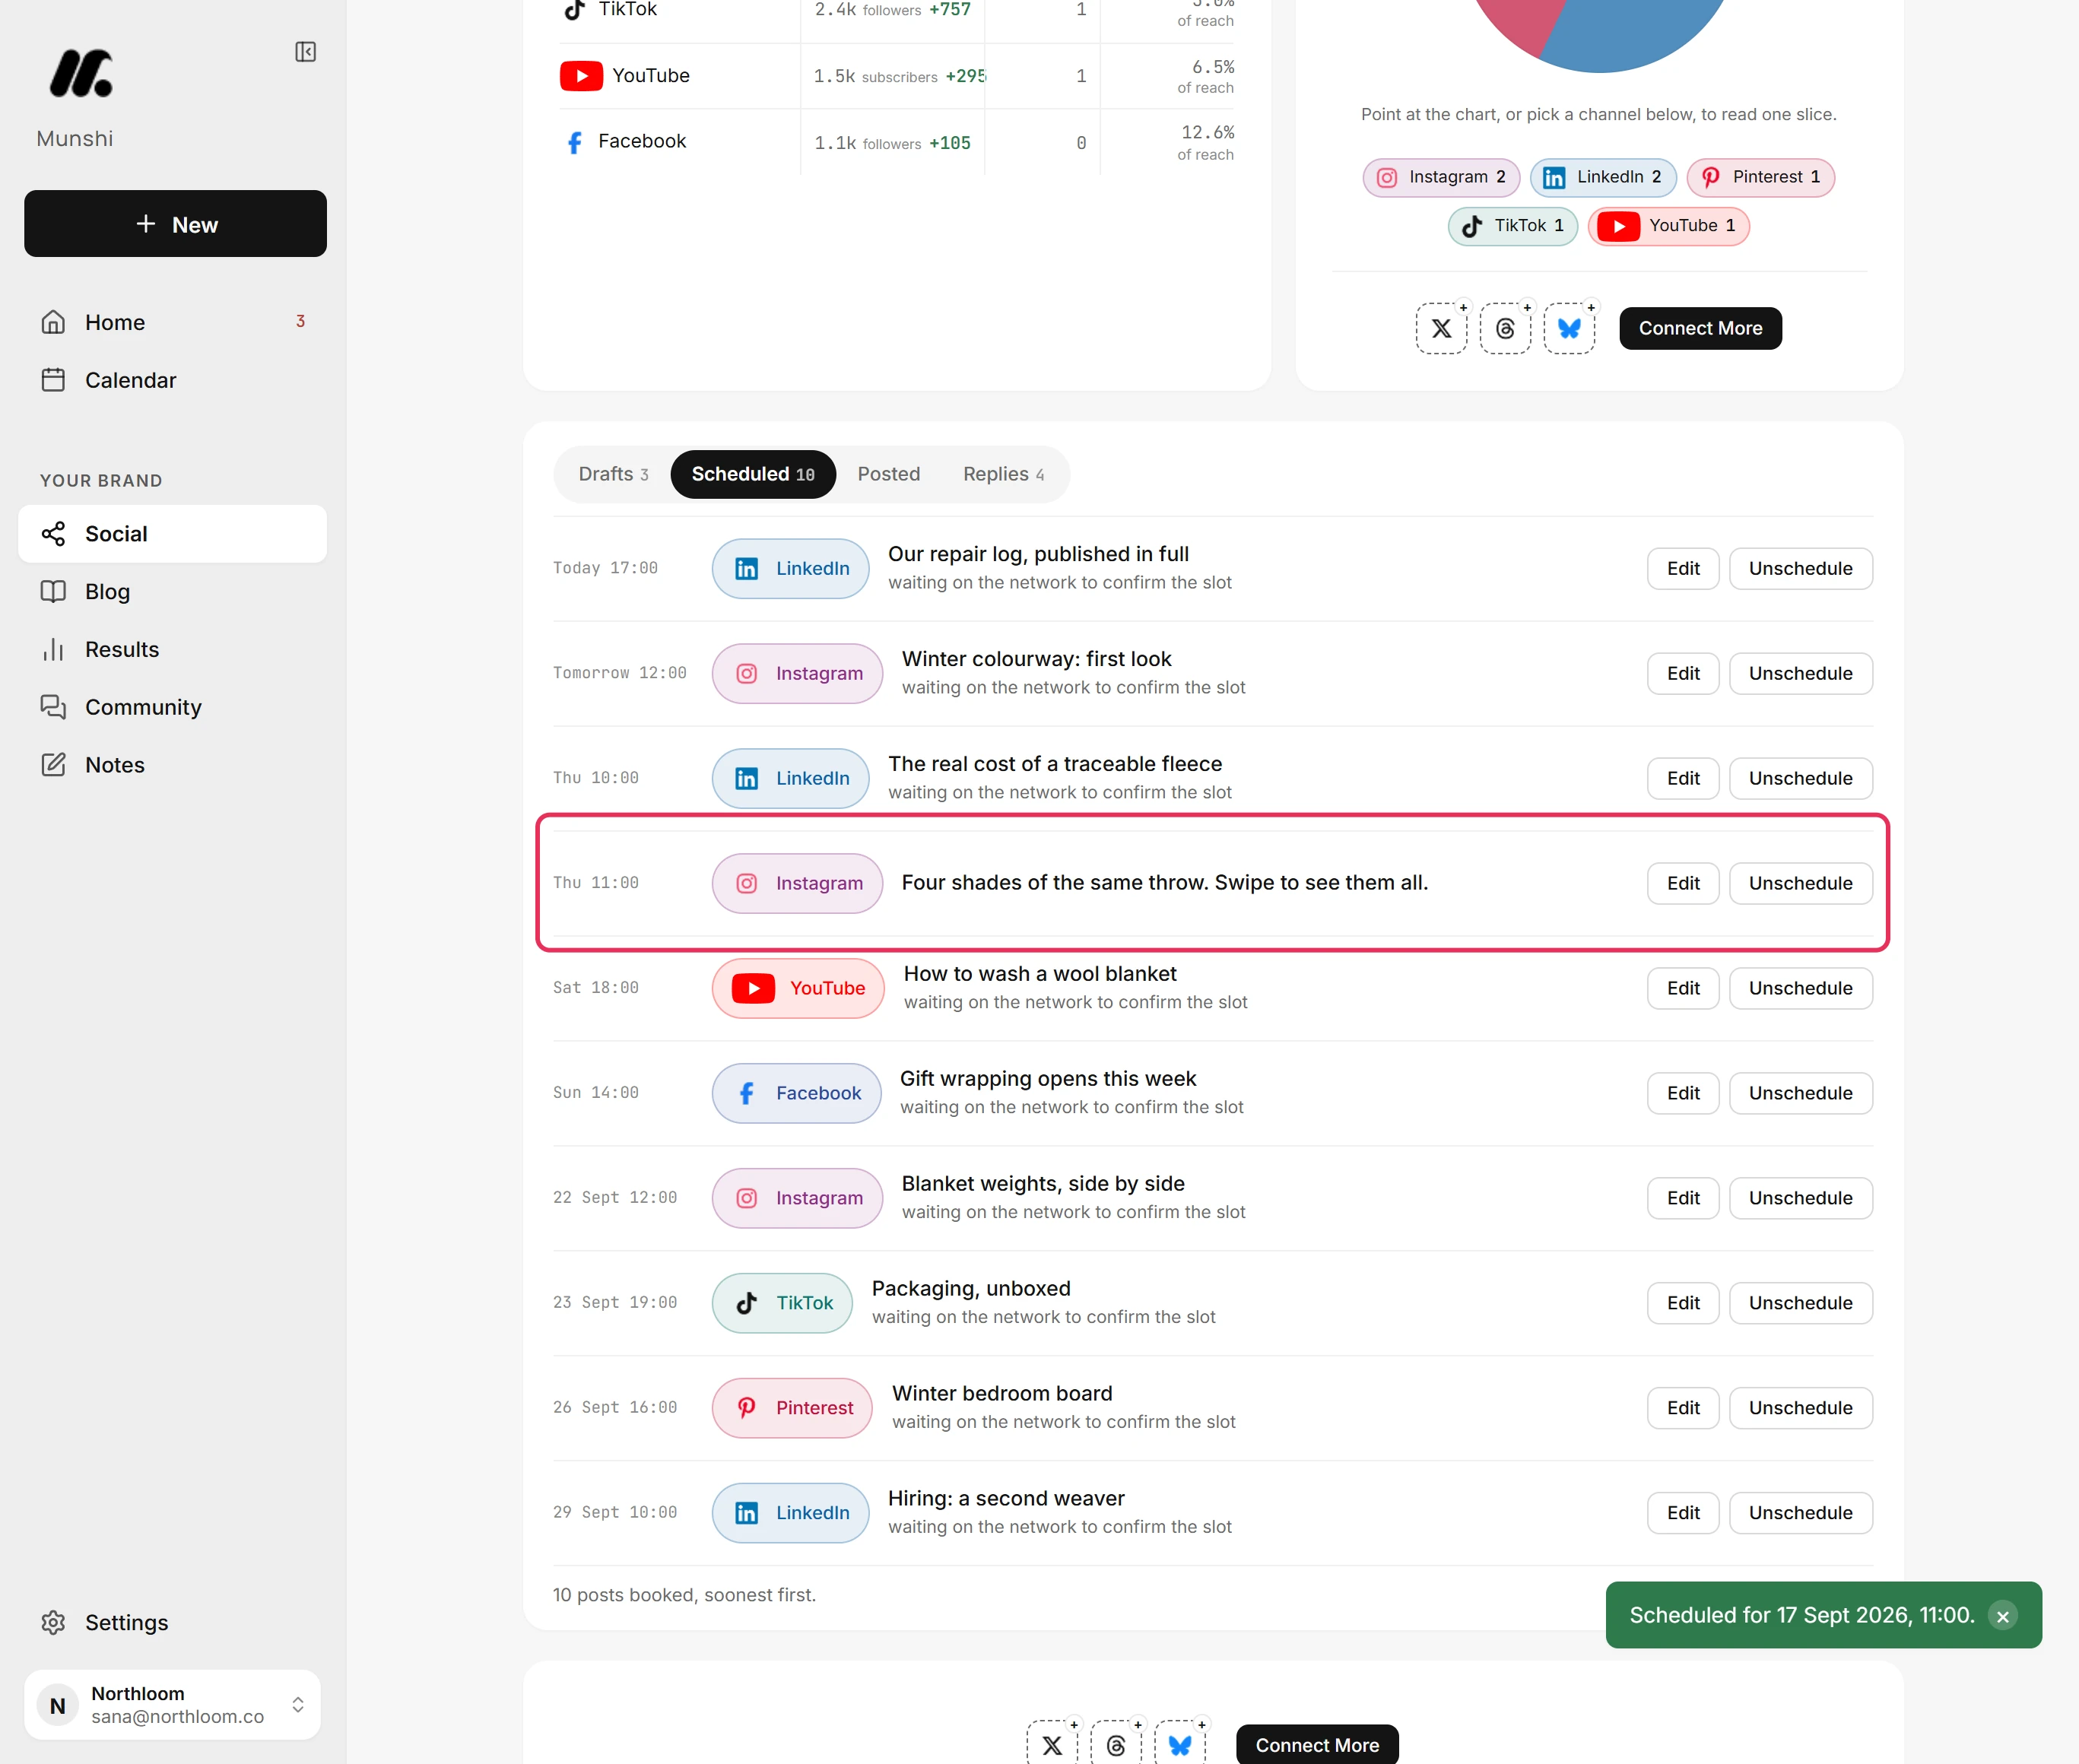
Task: Pick the YouTube 1 channel chip
Action: click(x=1669, y=226)
